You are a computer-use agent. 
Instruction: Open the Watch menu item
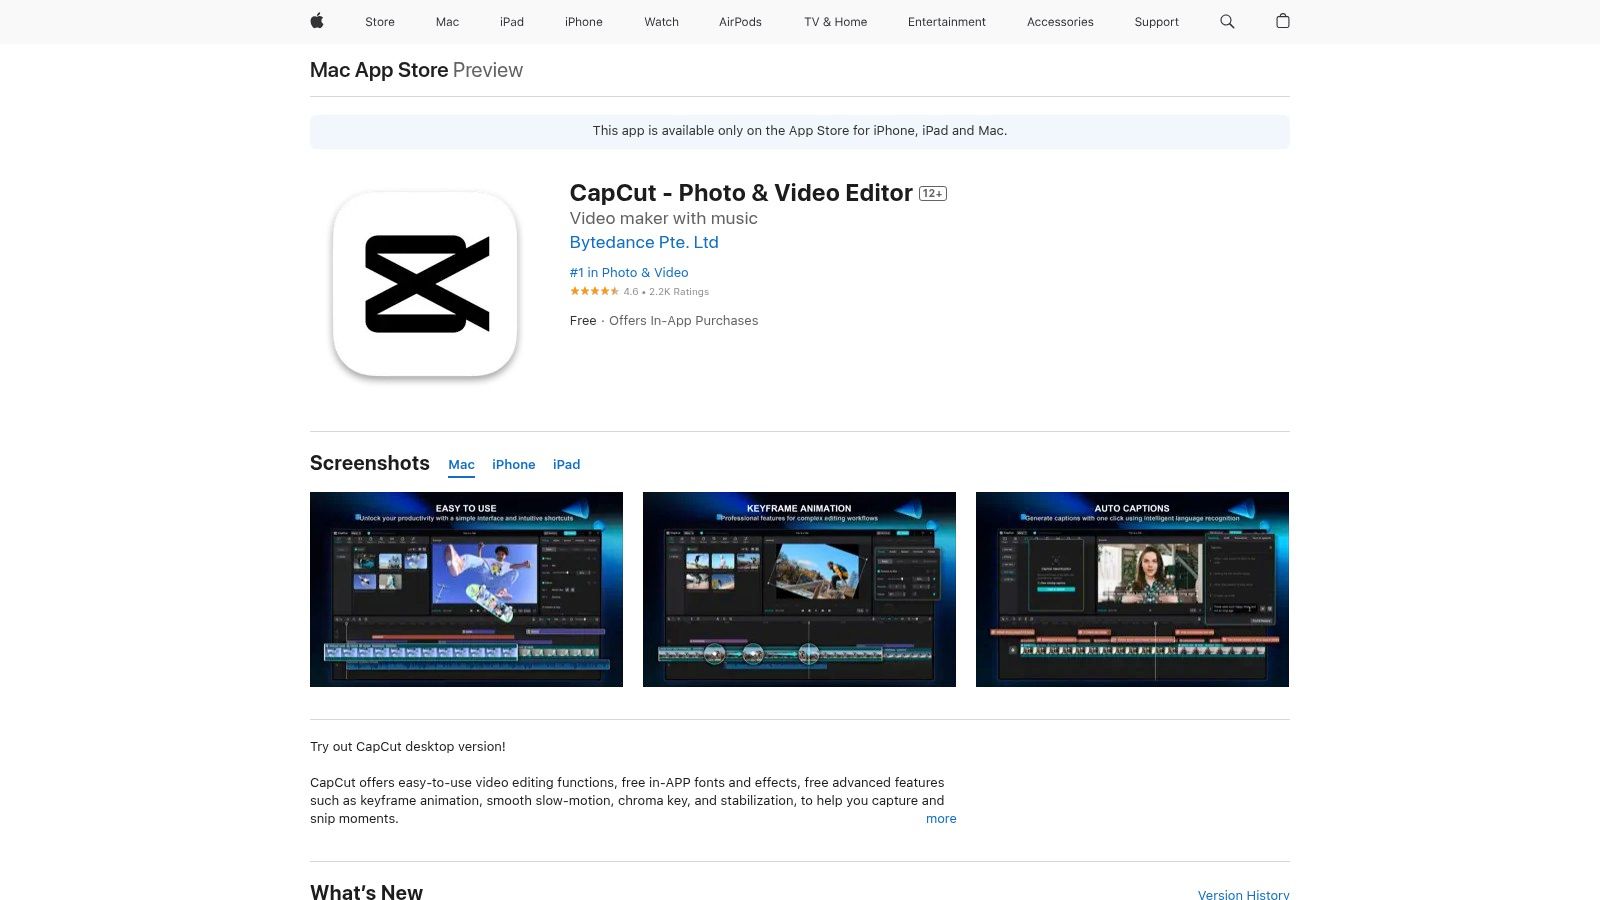click(661, 22)
